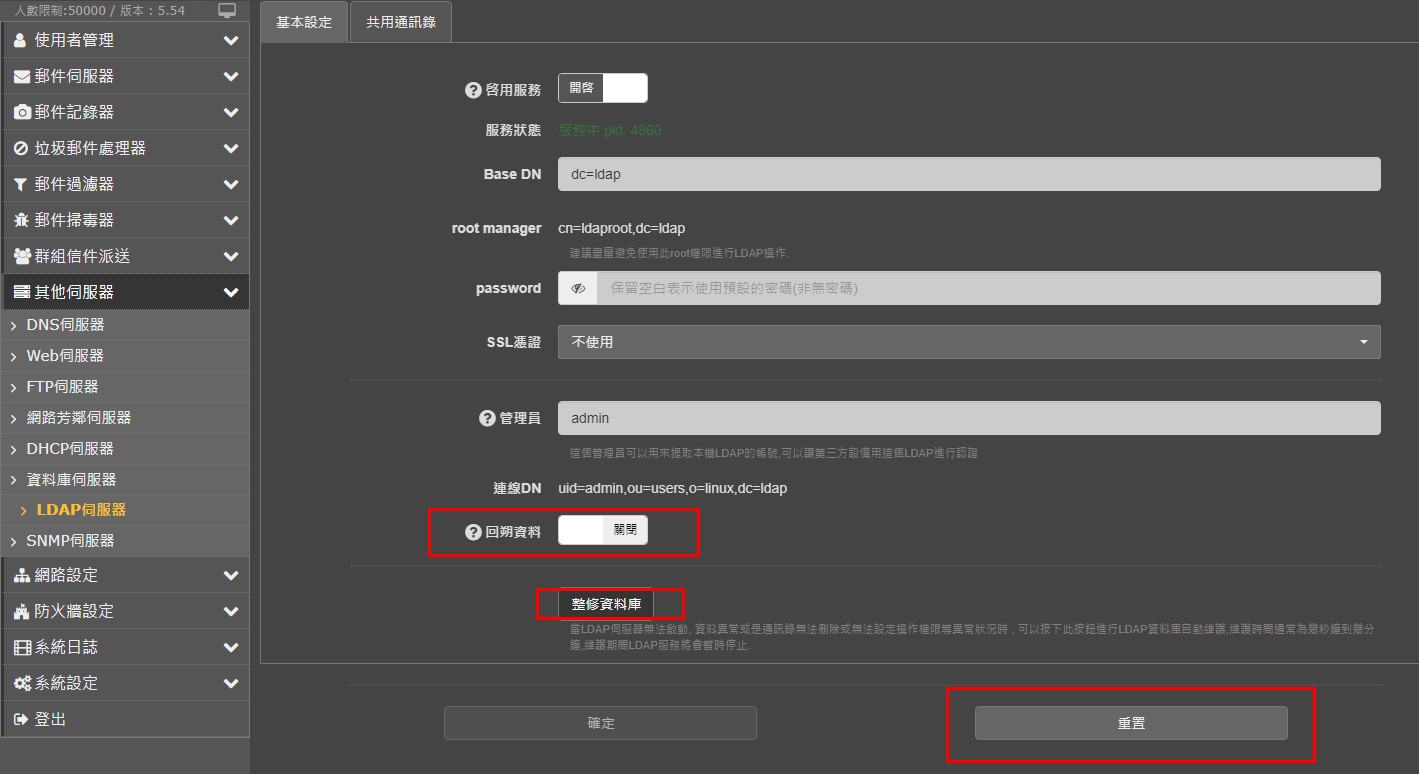Click the 登出 logout item
The width and height of the screenshot is (1419, 774).
[x=50, y=719]
